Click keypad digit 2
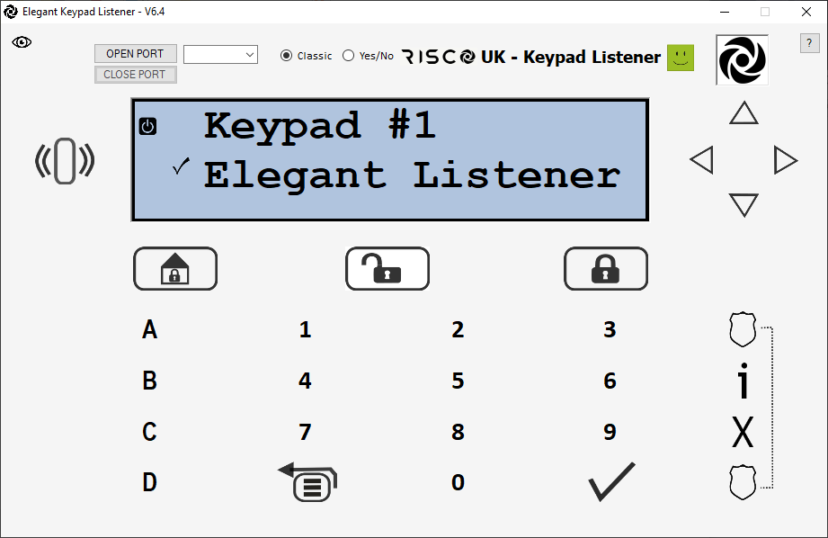This screenshot has height=538, width=828. (x=458, y=329)
